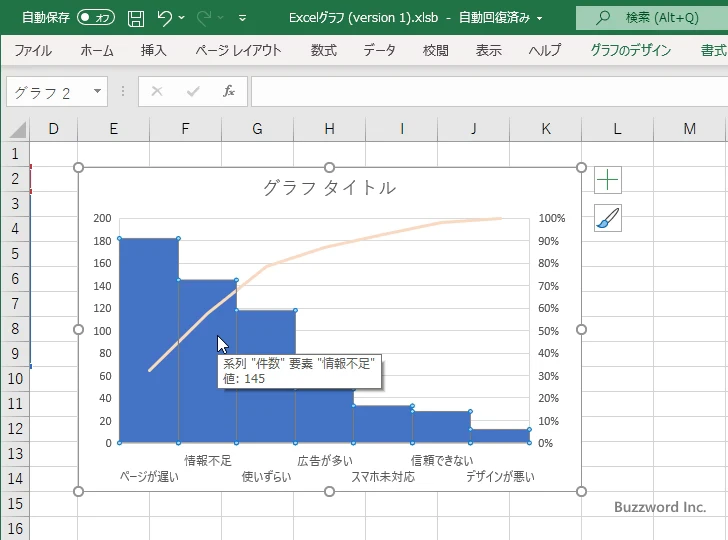Click the スマホ未対応 axis label

pos(383,476)
